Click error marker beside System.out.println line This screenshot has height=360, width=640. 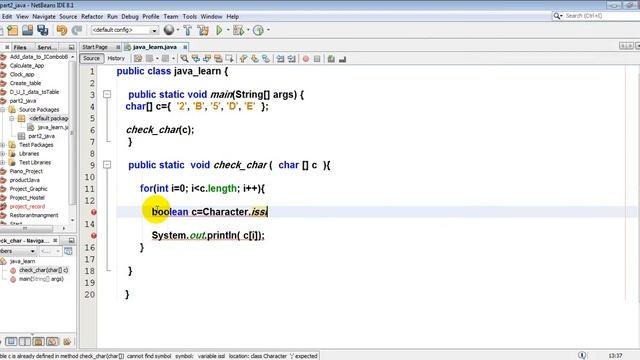point(93,236)
